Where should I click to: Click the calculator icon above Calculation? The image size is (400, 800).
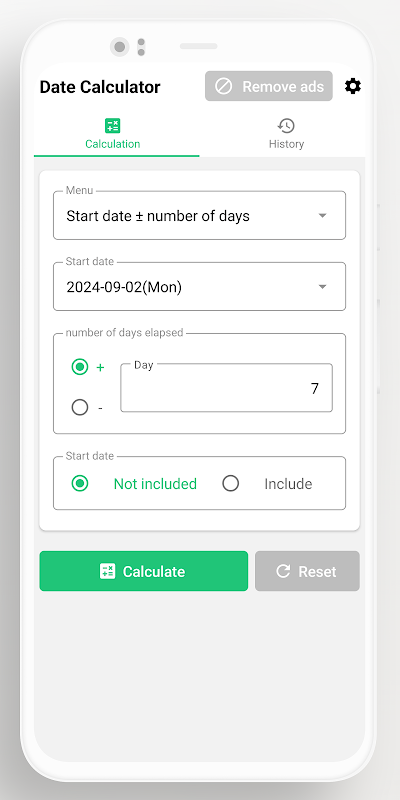[112, 126]
